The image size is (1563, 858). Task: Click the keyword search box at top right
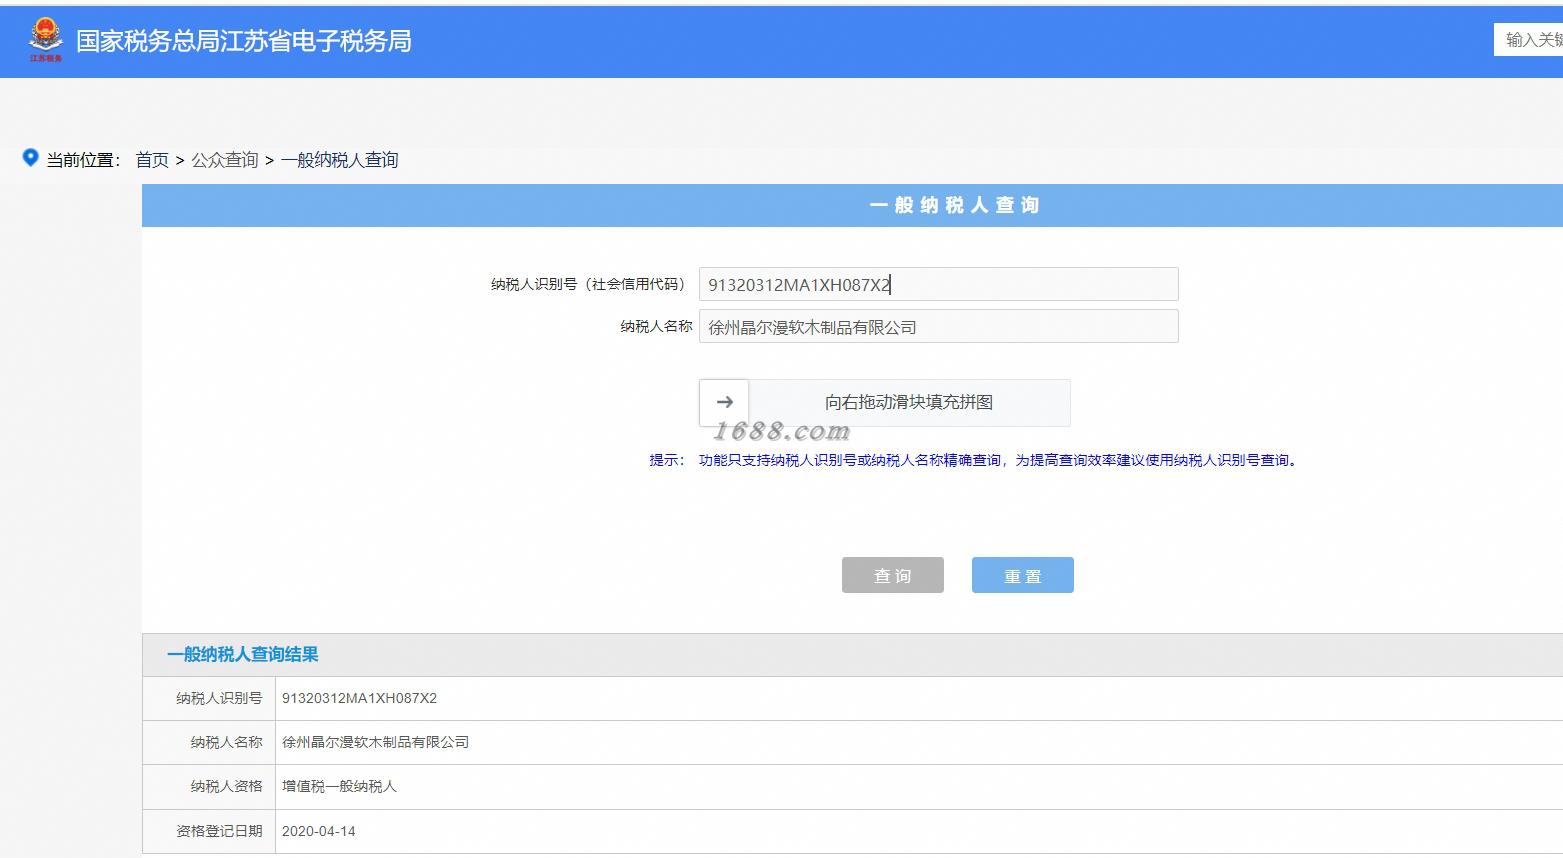(x=1529, y=40)
